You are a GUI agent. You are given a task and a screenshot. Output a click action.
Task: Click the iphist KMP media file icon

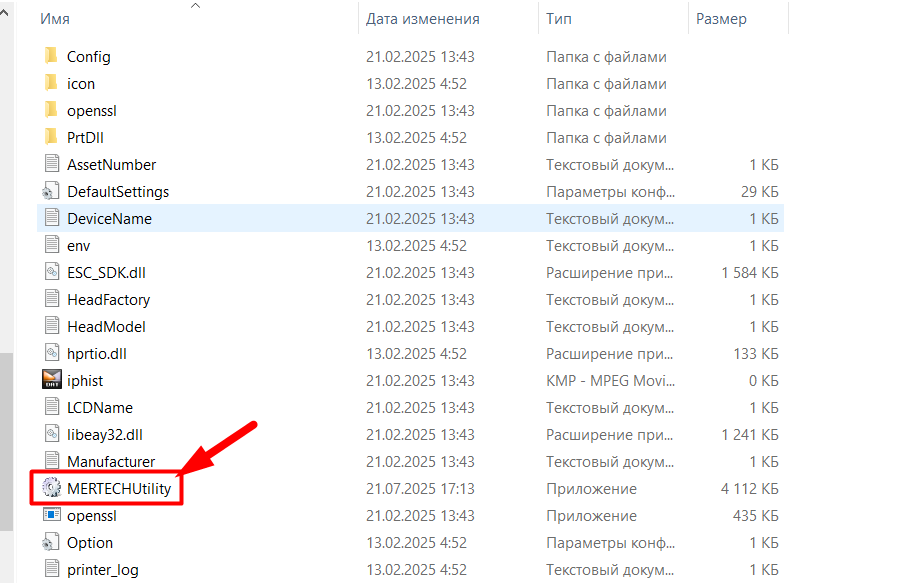tap(51, 380)
